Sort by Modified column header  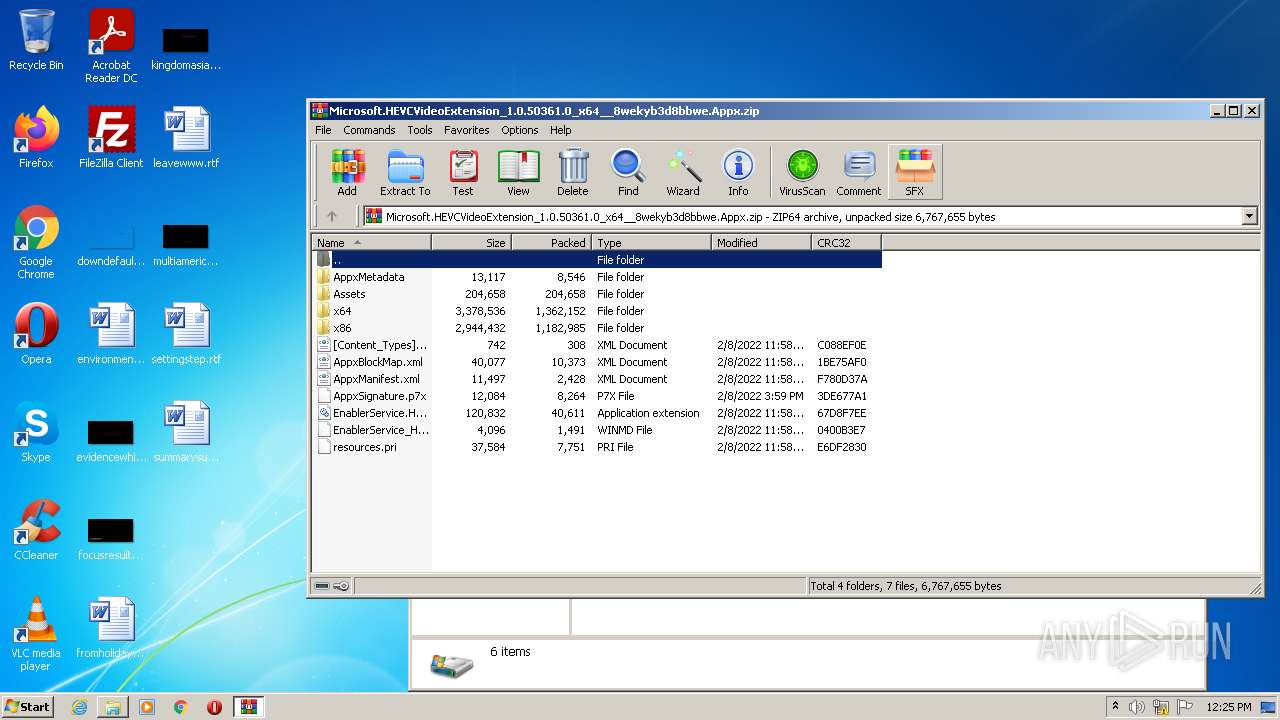coord(762,242)
